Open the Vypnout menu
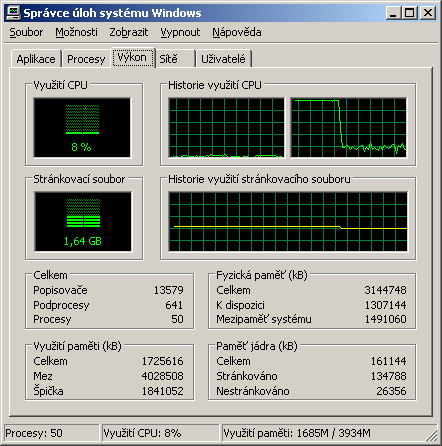The width and height of the screenshot is (442, 446). [180, 32]
